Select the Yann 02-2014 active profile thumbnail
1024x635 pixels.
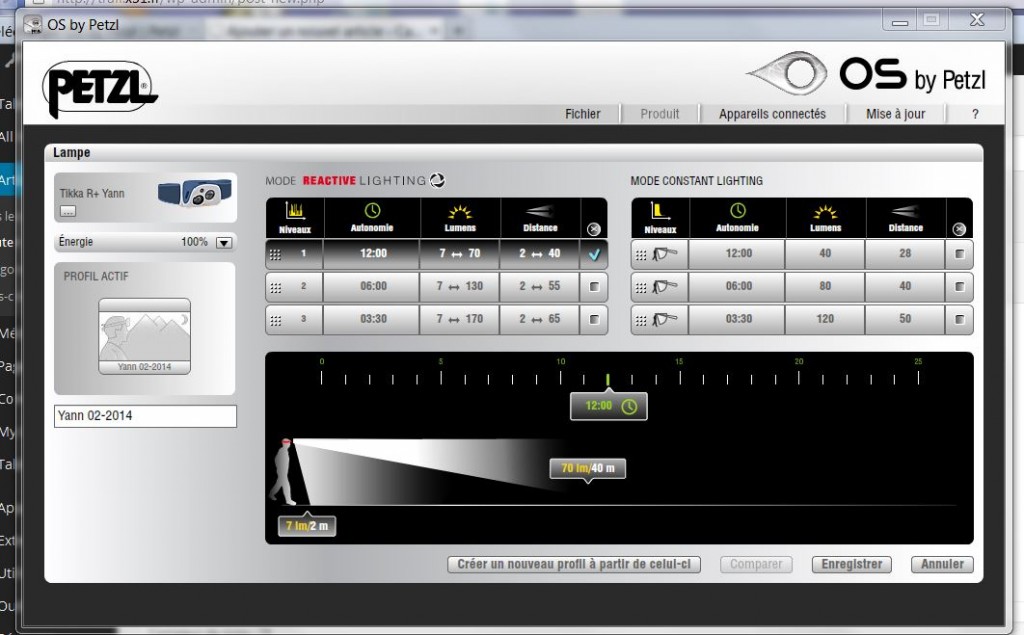pos(144,336)
